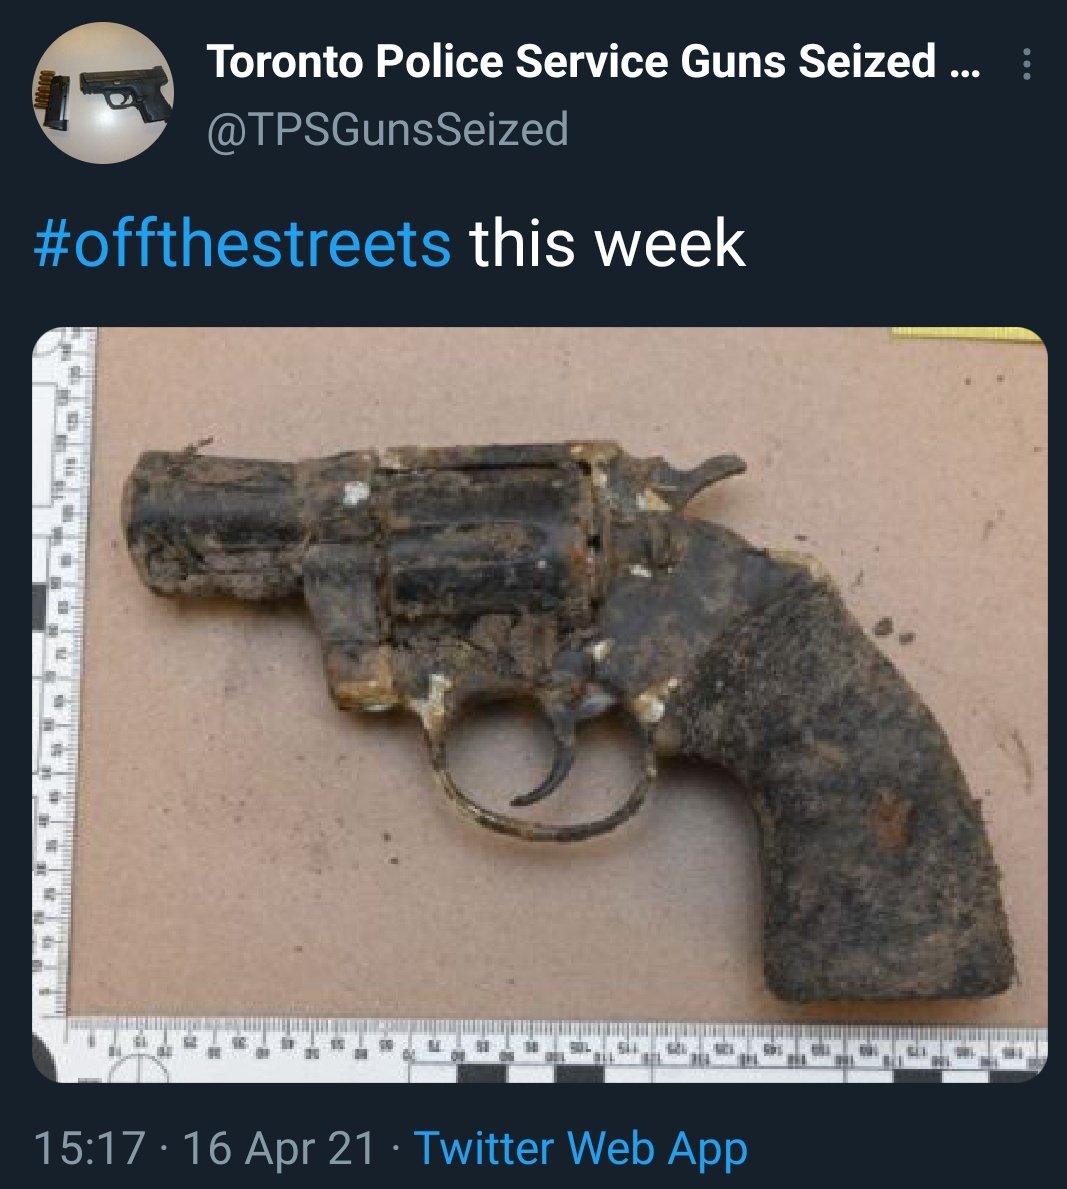
Task: Click the "this week" tweet text
Action: click(607, 243)
